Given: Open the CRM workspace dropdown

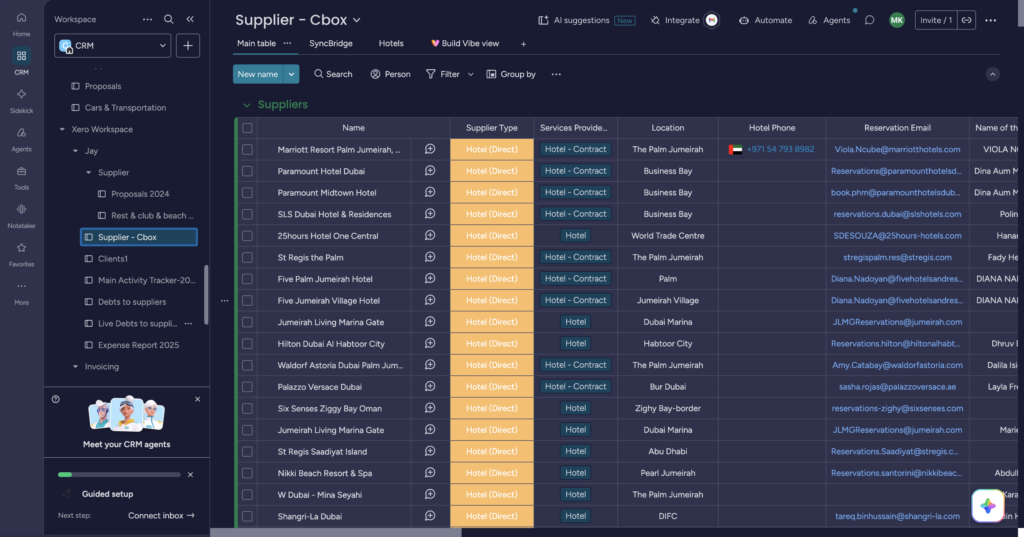Looking at the screenshot, I should pyautogui.click(x=112, y=46).
